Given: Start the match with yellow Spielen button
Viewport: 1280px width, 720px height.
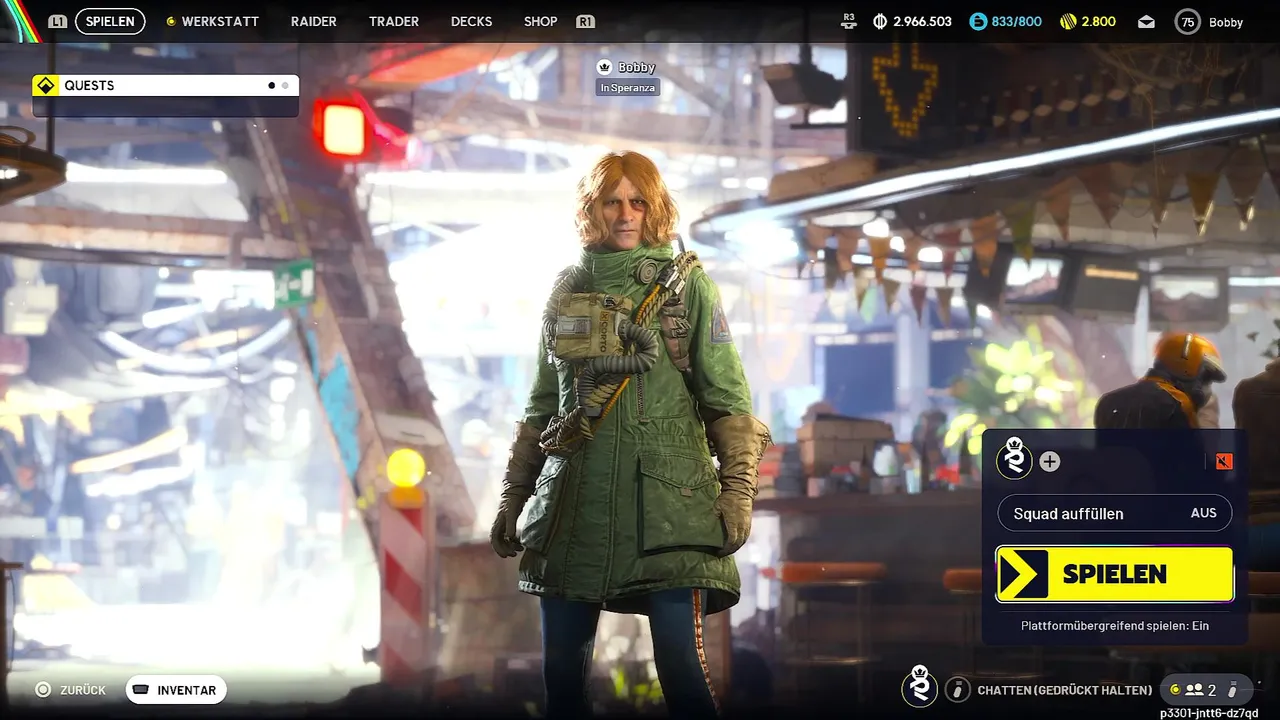Looking at the screenshot, I should click(1115, 574).
